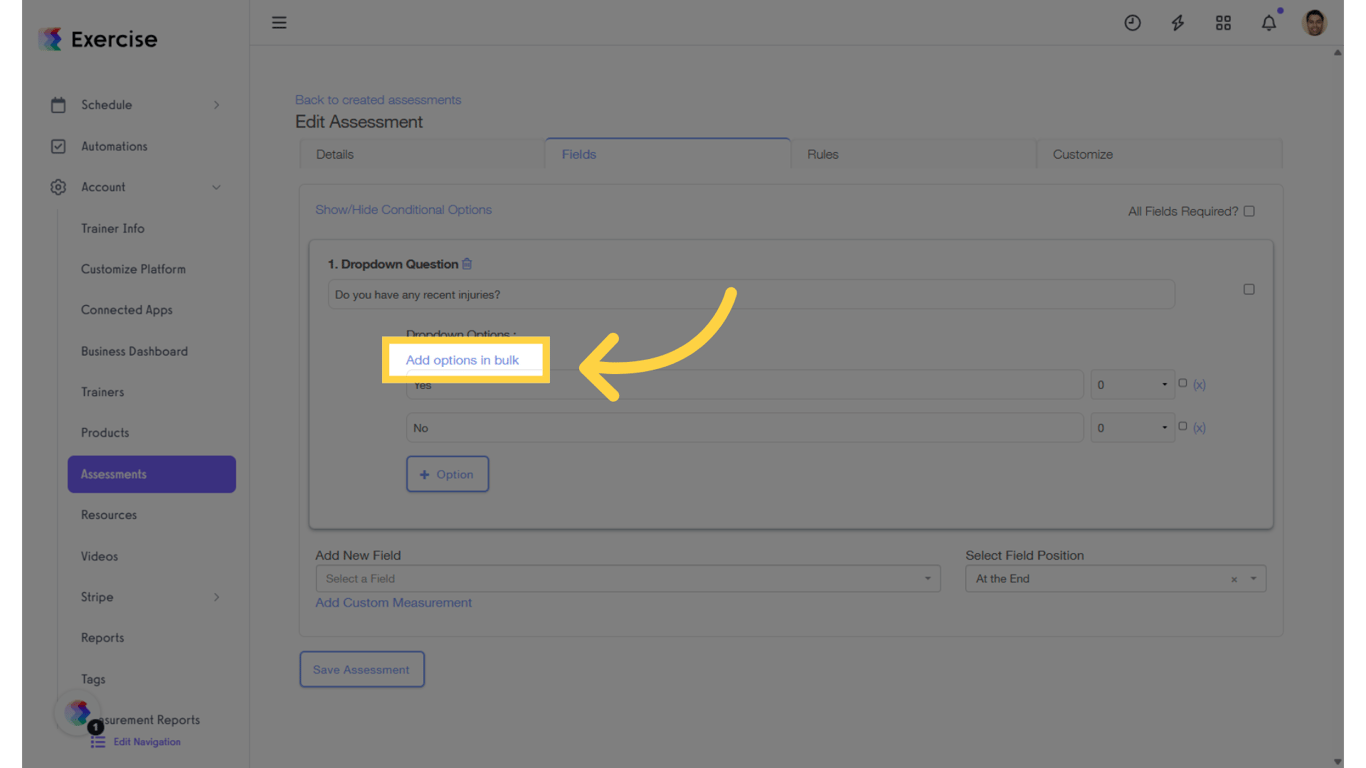The image size is (1366, 768).
Task: Toggle the checkbox beside the injury question
Action: click(x=1249, y=289)
